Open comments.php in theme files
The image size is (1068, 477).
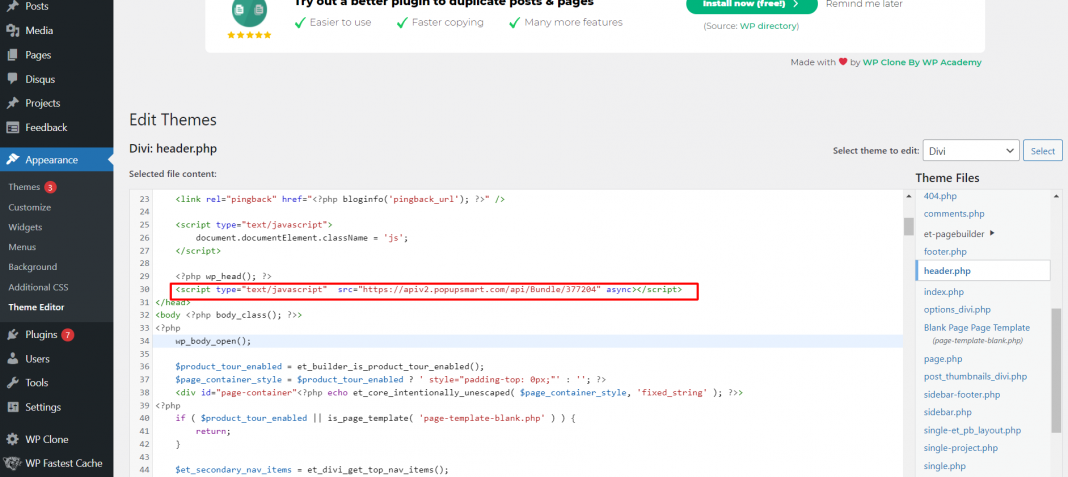[x=954, y=214]
